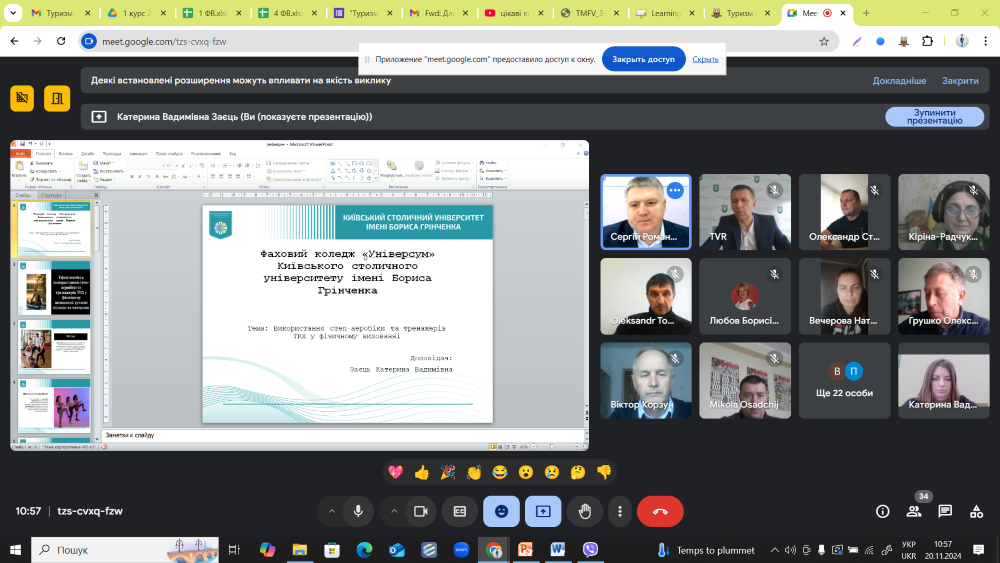Screen dimensions: 1000x563
Task: Open Viber from taskbar
Action: (590, 550)
